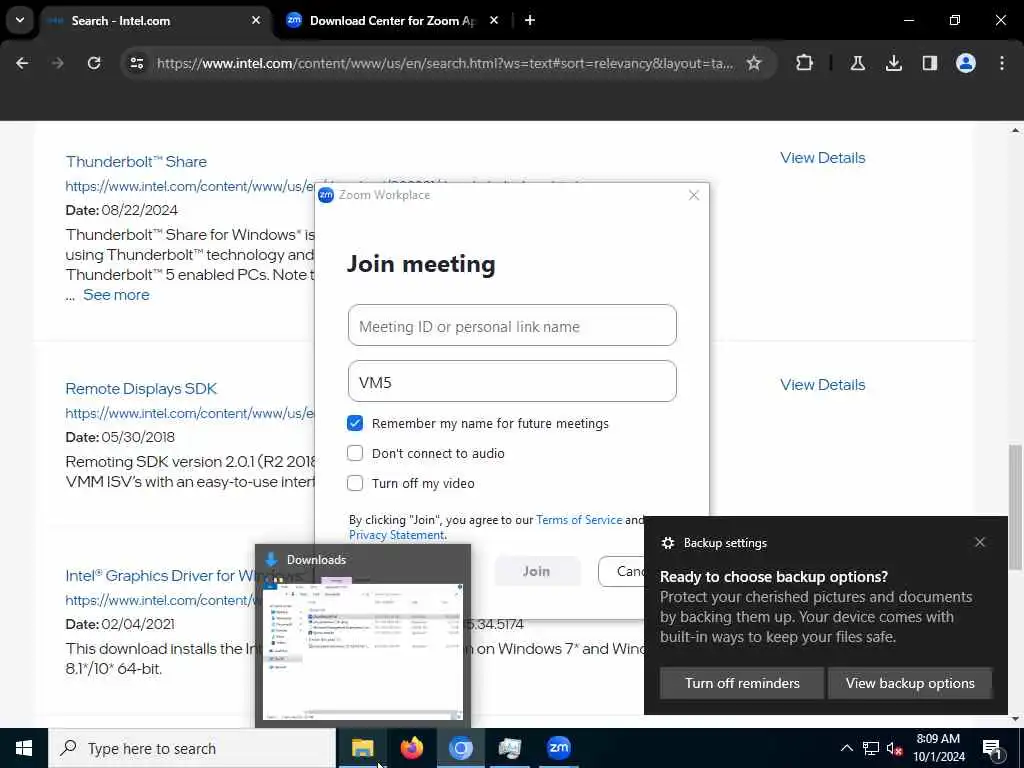The width and height of the screenshot is (1024, 768).
Task: Show hidden system tray icons
Action: (846, 748)
